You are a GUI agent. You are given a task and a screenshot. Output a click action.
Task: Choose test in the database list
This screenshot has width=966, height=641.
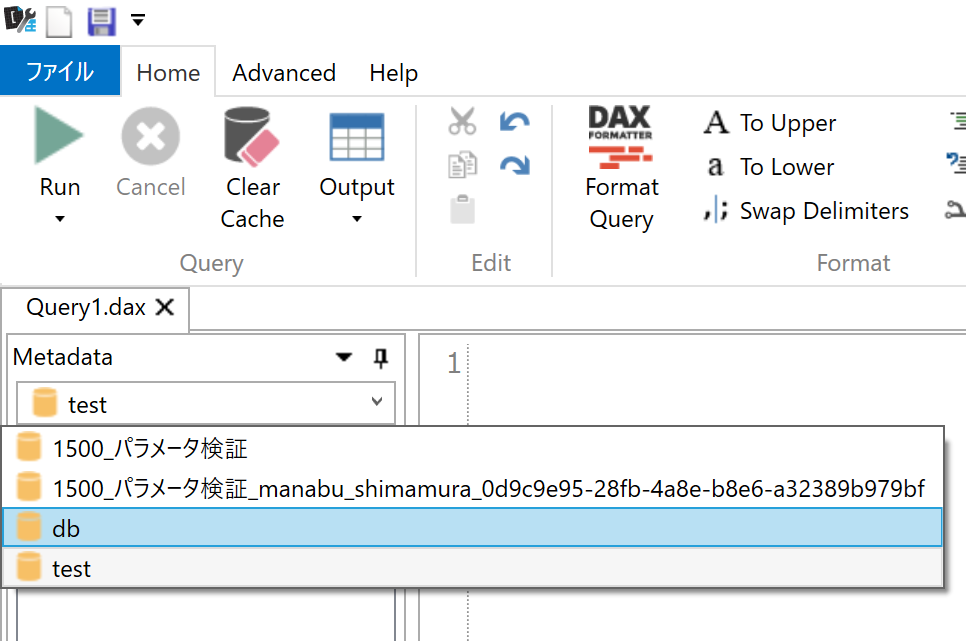(x=473, y=568)
